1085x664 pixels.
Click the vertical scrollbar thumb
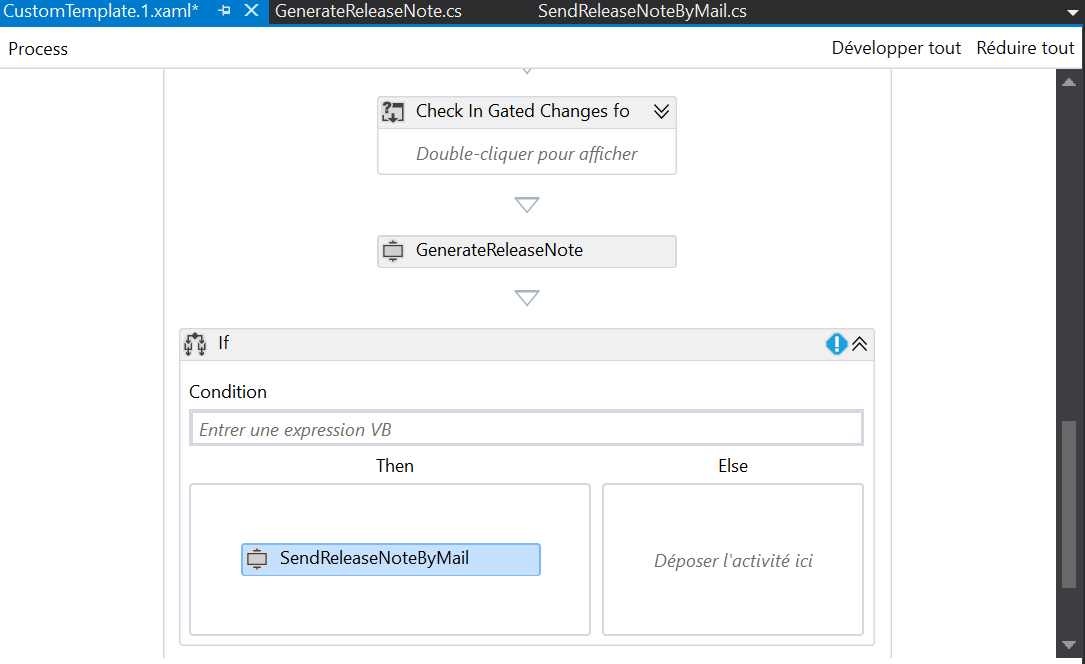1069,504
